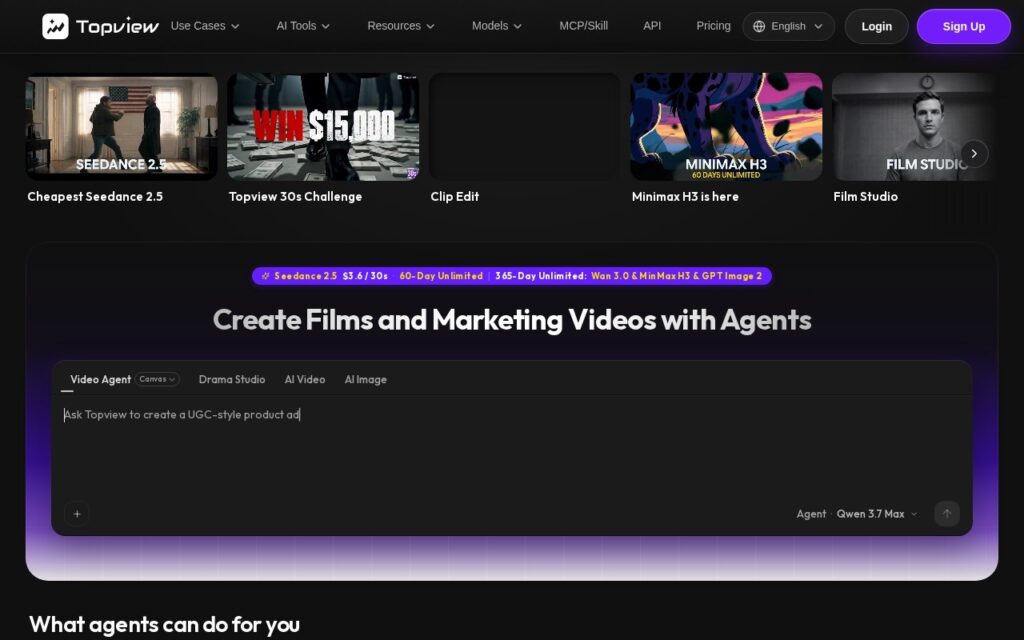Click the 'Create Films and Marketing Videos' heading

(x=512, y=320)
